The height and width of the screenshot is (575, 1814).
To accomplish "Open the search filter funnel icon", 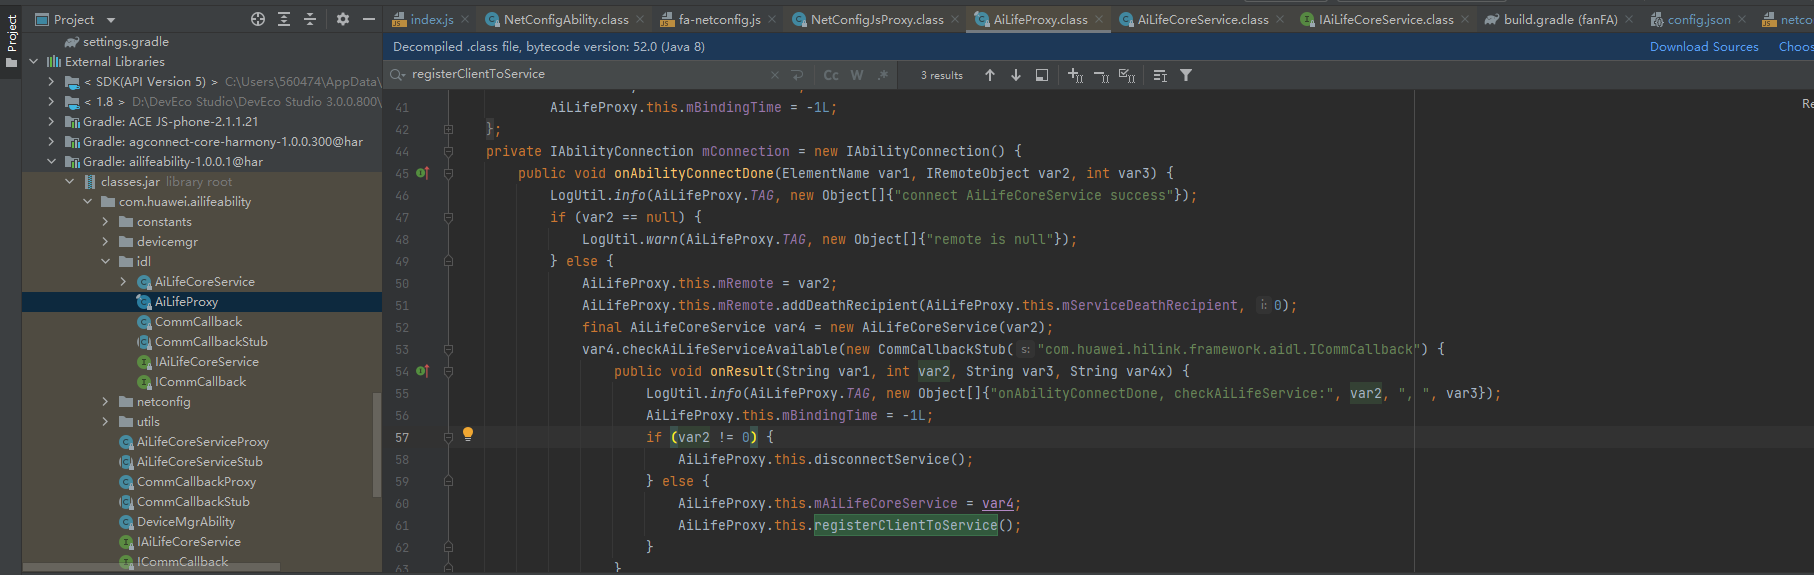I will (1186, 75).
